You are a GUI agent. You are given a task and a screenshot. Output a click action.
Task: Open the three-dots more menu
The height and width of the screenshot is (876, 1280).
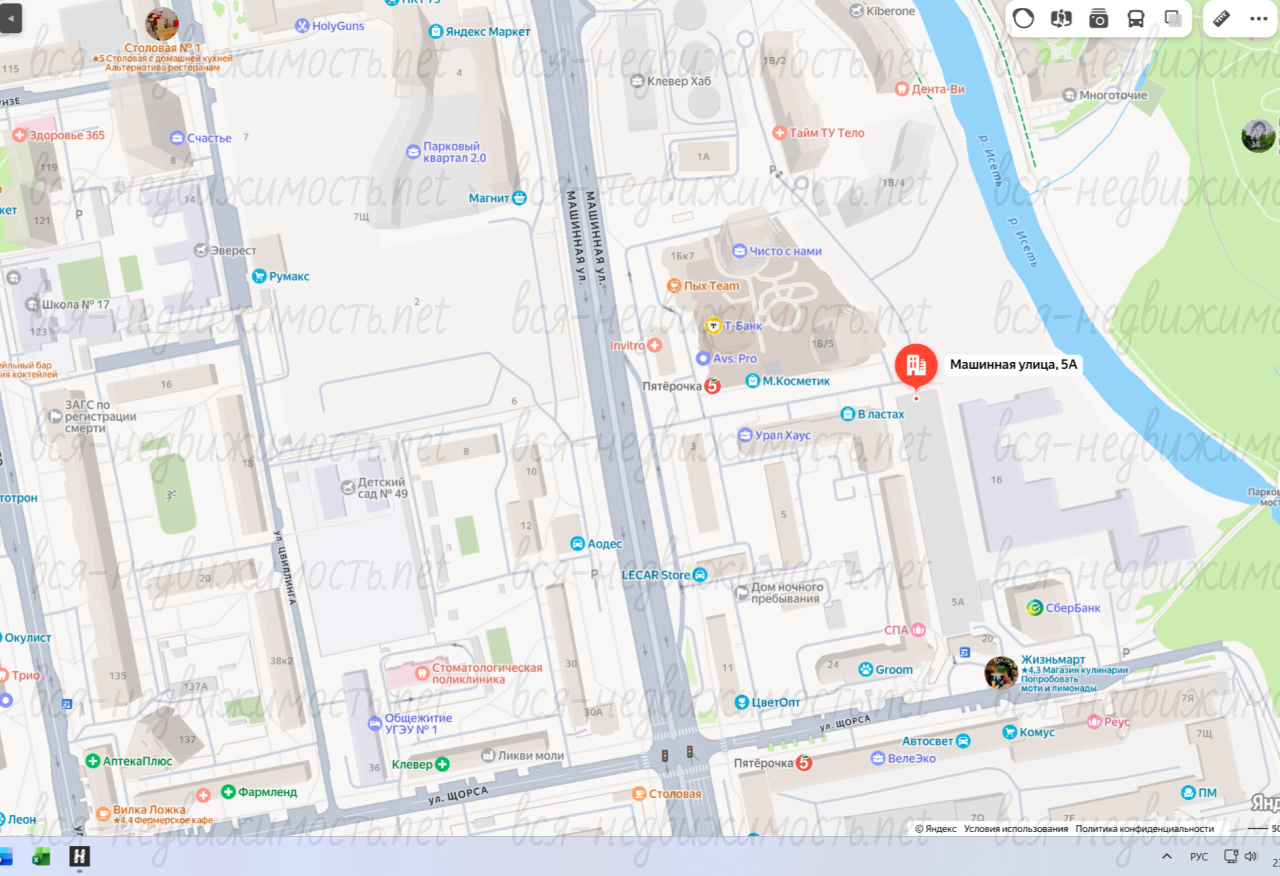coord(1258,18)
